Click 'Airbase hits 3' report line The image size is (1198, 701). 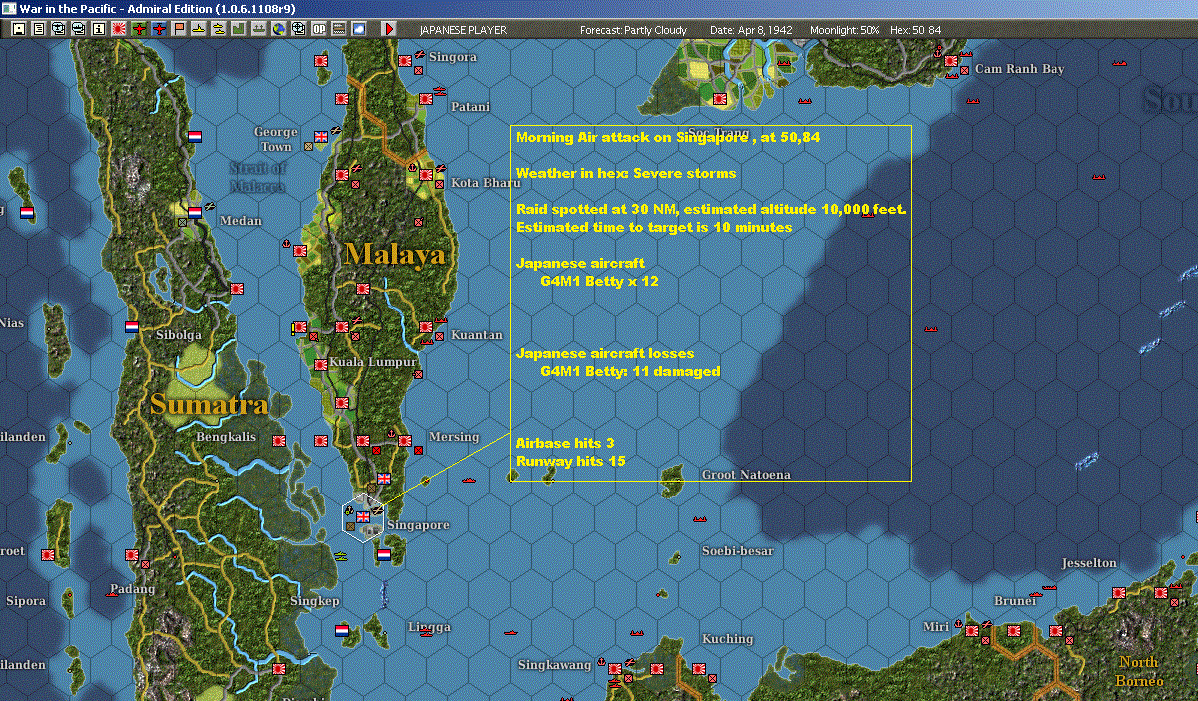565,443
